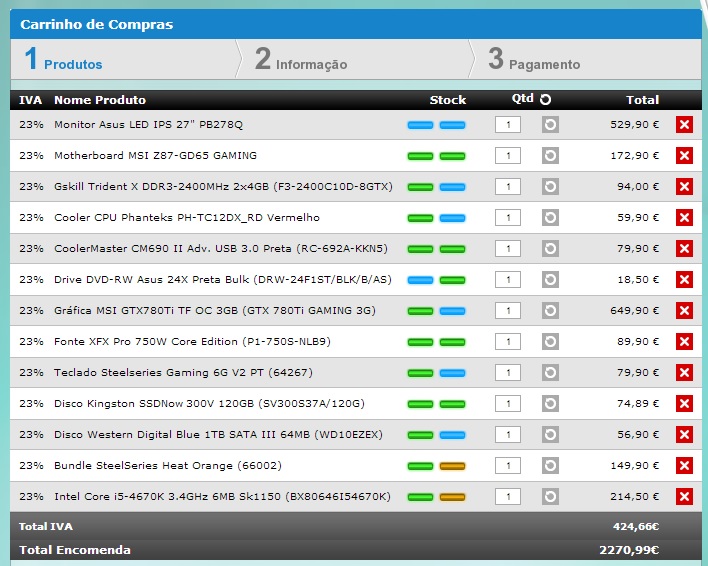The width and height of the screenshot is (708, 566).
Task: Click quantity box for Drive DVD-RW Asus
Action: pyautogui.click(x=507, y=280)
